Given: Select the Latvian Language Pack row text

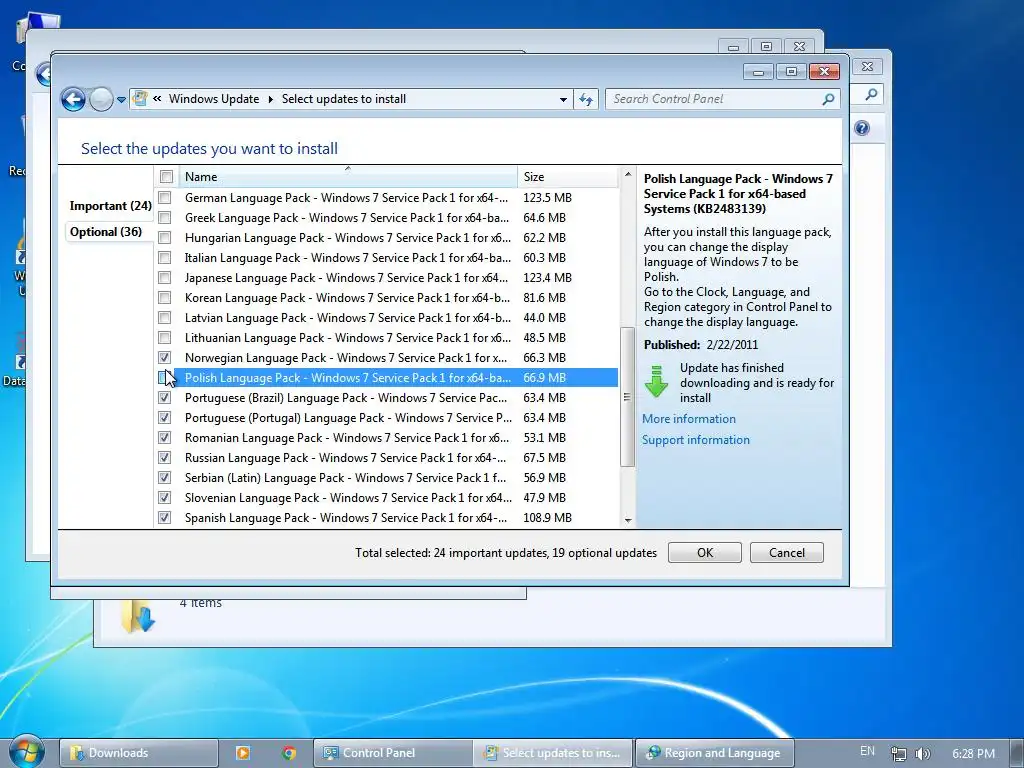Looking at the screenshot, I should point(347,318).
